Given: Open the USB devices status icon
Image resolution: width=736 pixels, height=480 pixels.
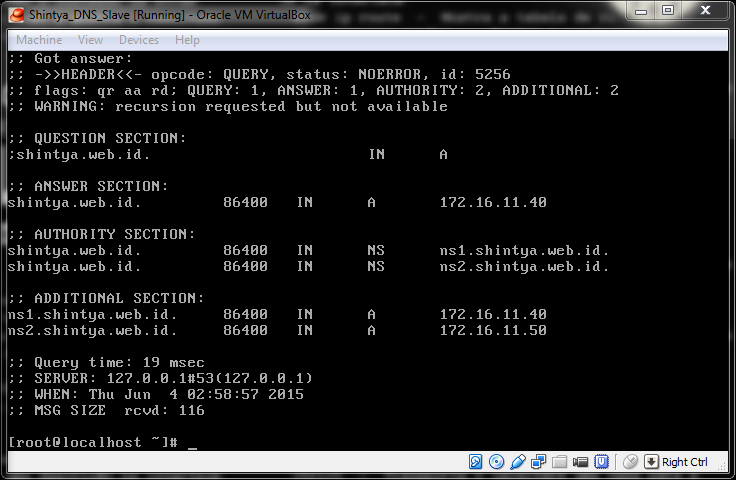Looking at the screenshot, I should (x=517, y=462).
